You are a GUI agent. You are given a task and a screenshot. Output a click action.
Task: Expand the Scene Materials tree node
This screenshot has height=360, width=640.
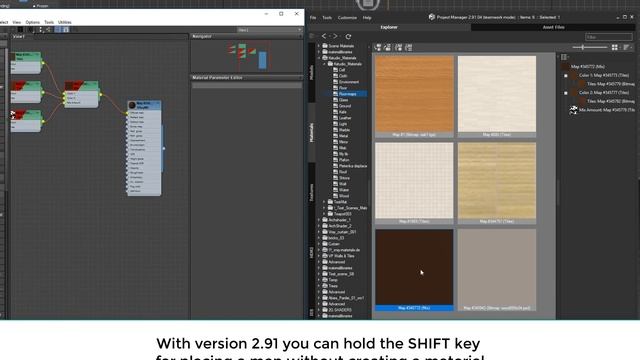click(319, 46)
